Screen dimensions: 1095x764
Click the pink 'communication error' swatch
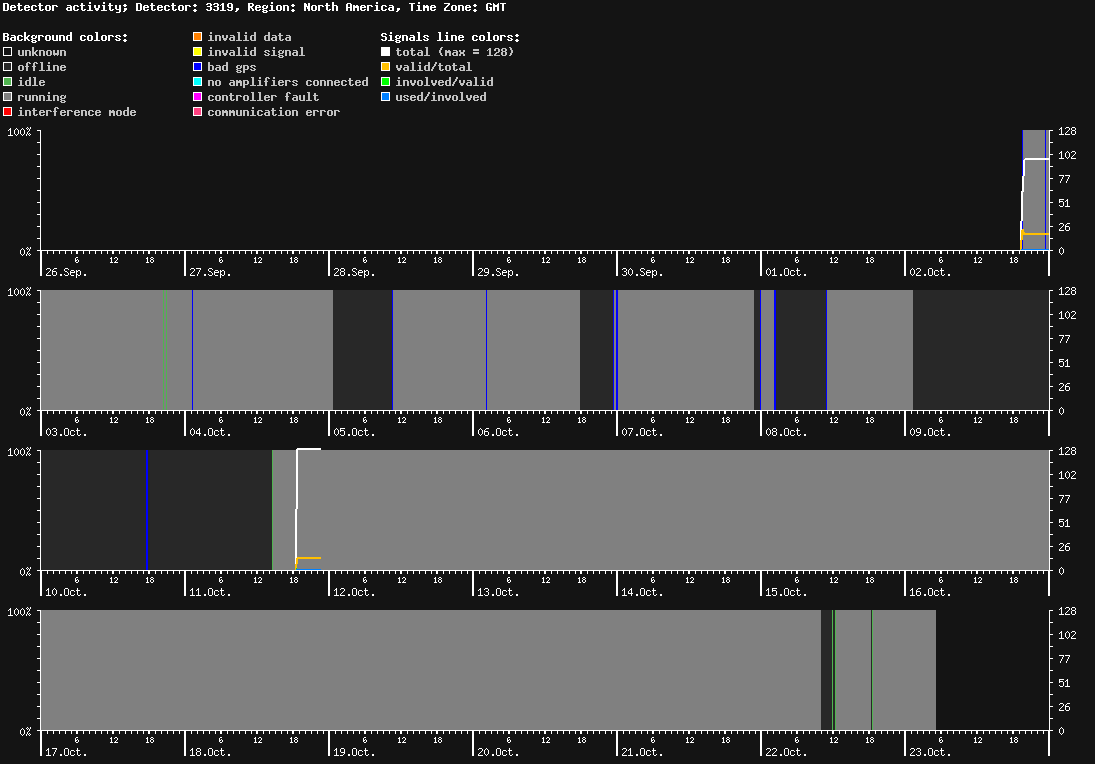tap(198, 112)
